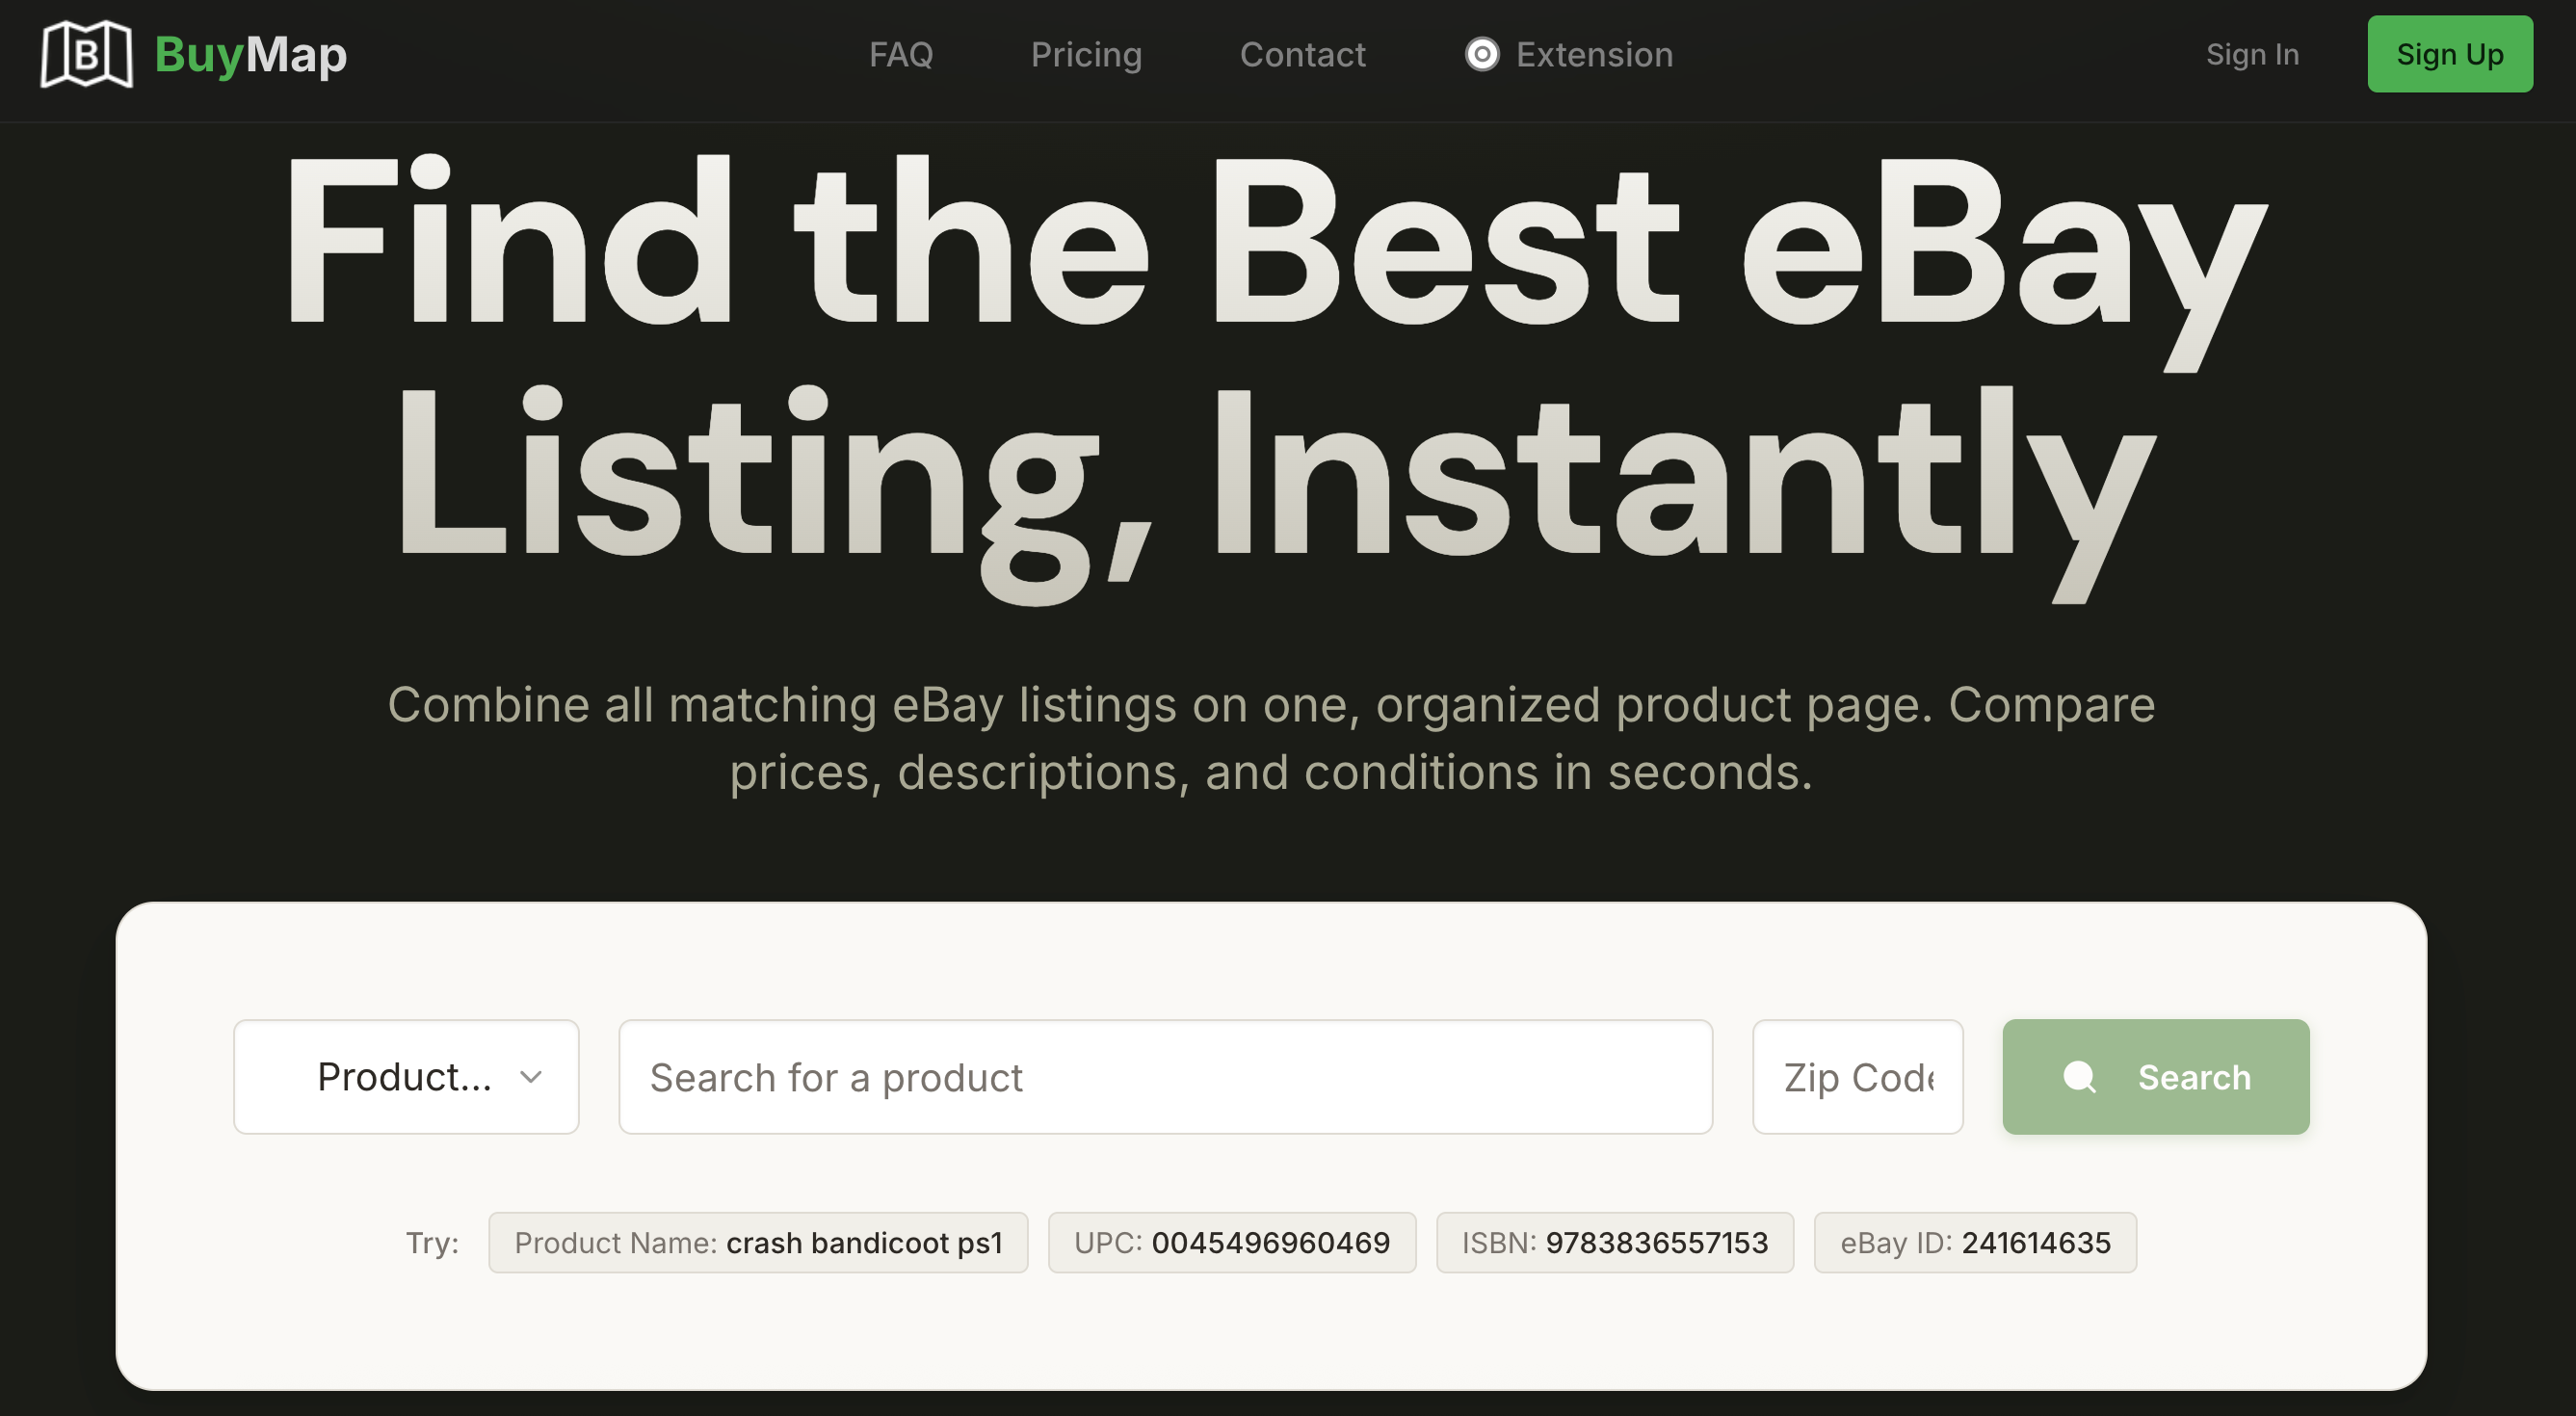Open the FAQ page
Viewport: 2576px width, 1416px height.
tap(900, 54)
